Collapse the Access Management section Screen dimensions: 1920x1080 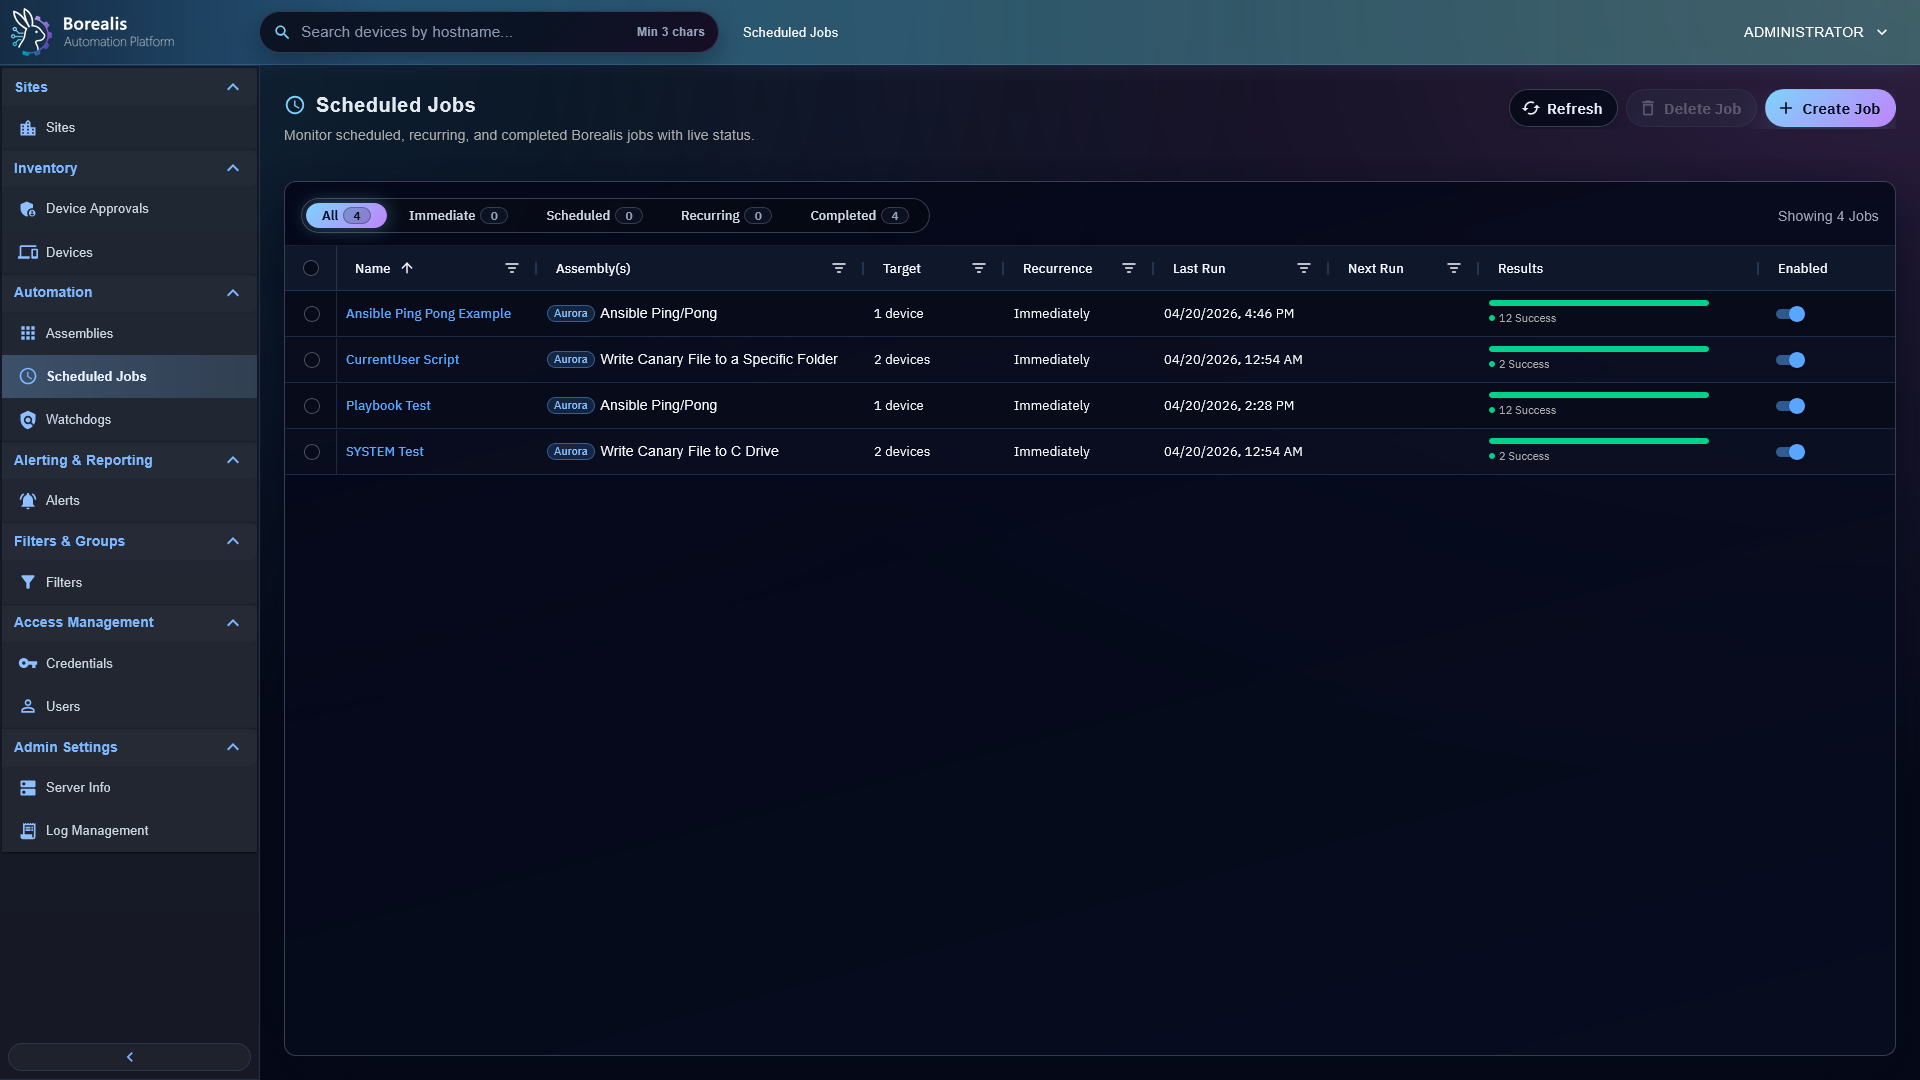click(233, 623)
